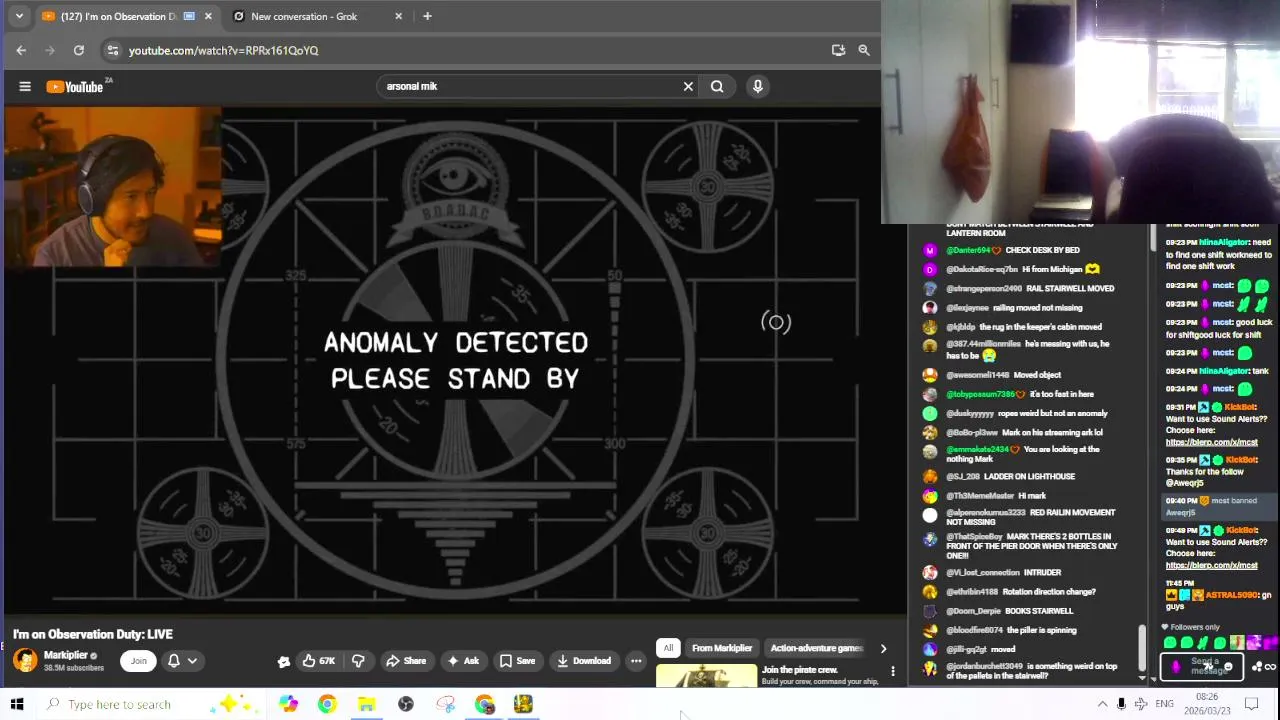1280x720 pixels.
Task: Open the Windows Start menu
Action: pos(17,704)
